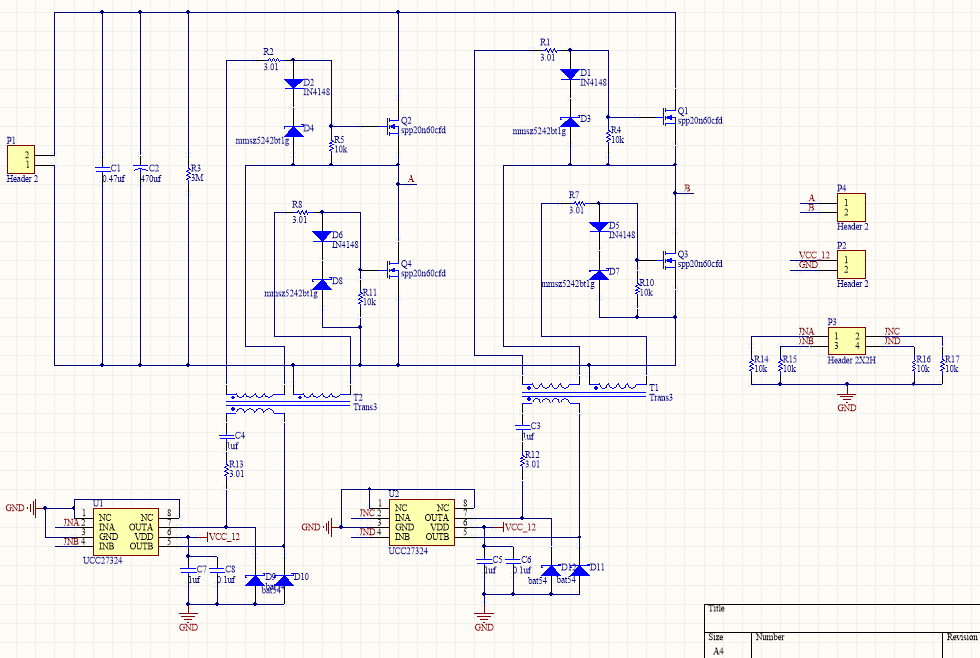
Task: Select the P3 Header 2X2H connector
Action: click(847, 341)
